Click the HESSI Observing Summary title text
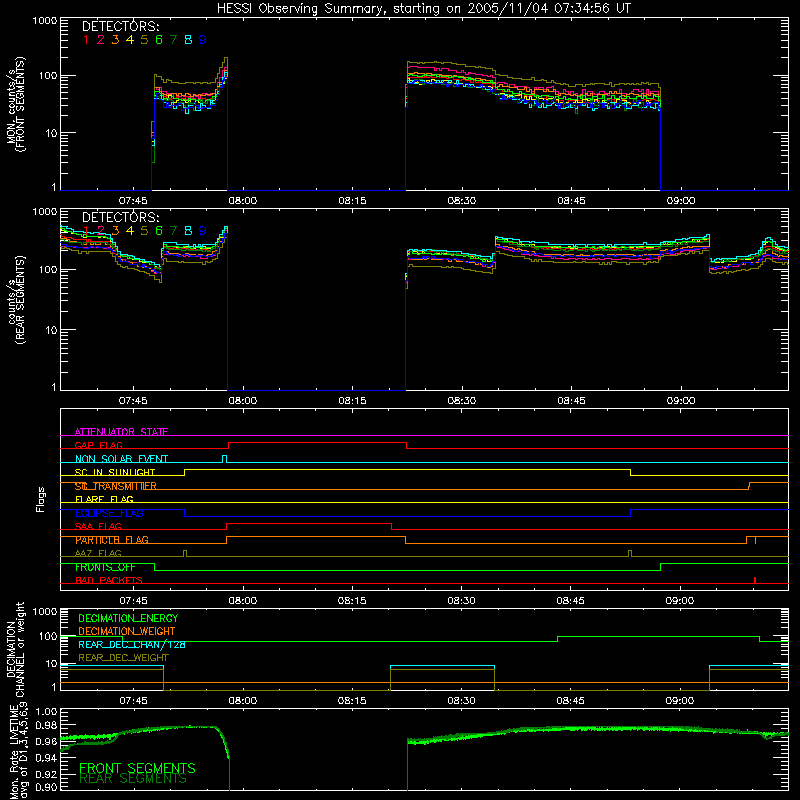Viewport: 800px width, 800px height. [423, 9]
